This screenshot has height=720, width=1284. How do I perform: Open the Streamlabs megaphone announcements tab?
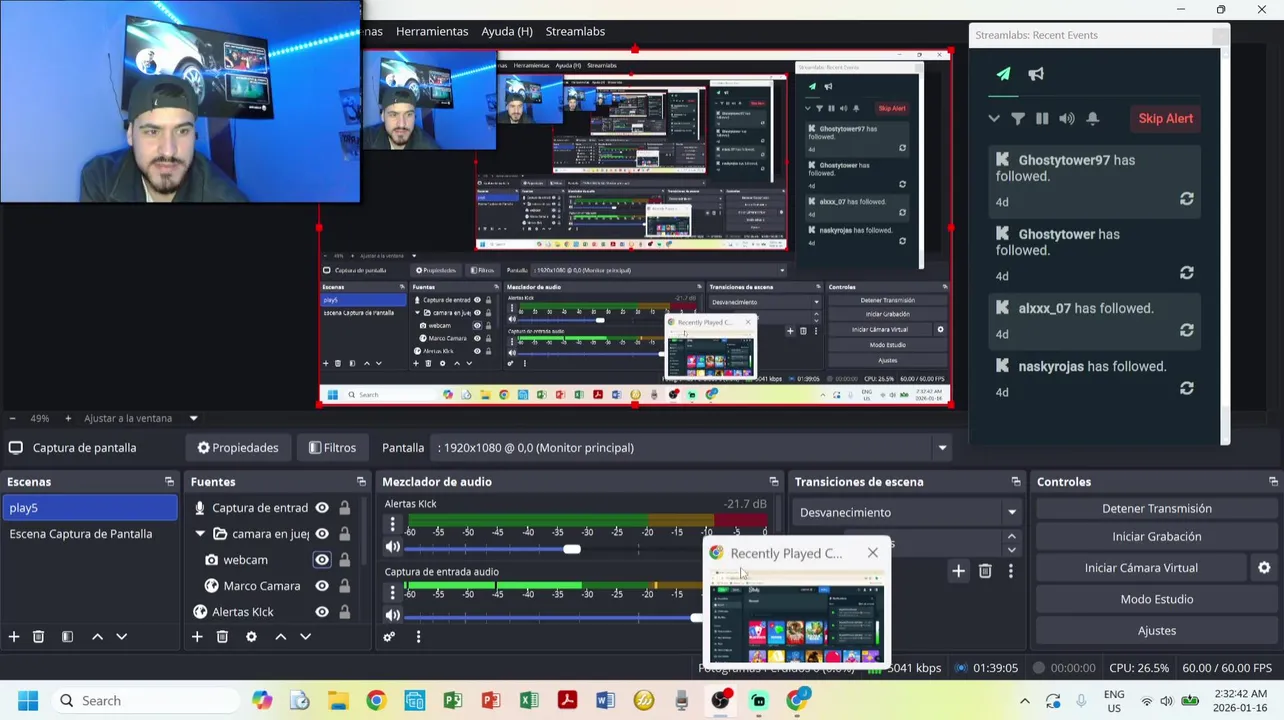[x=1036, y=74]
